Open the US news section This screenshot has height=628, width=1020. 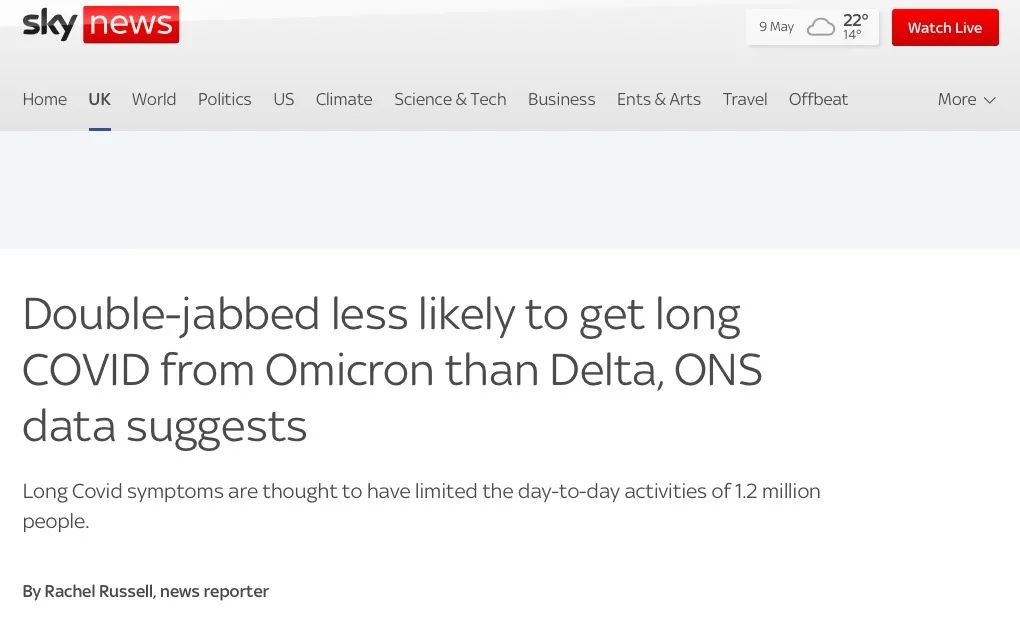tap(284, 99)
